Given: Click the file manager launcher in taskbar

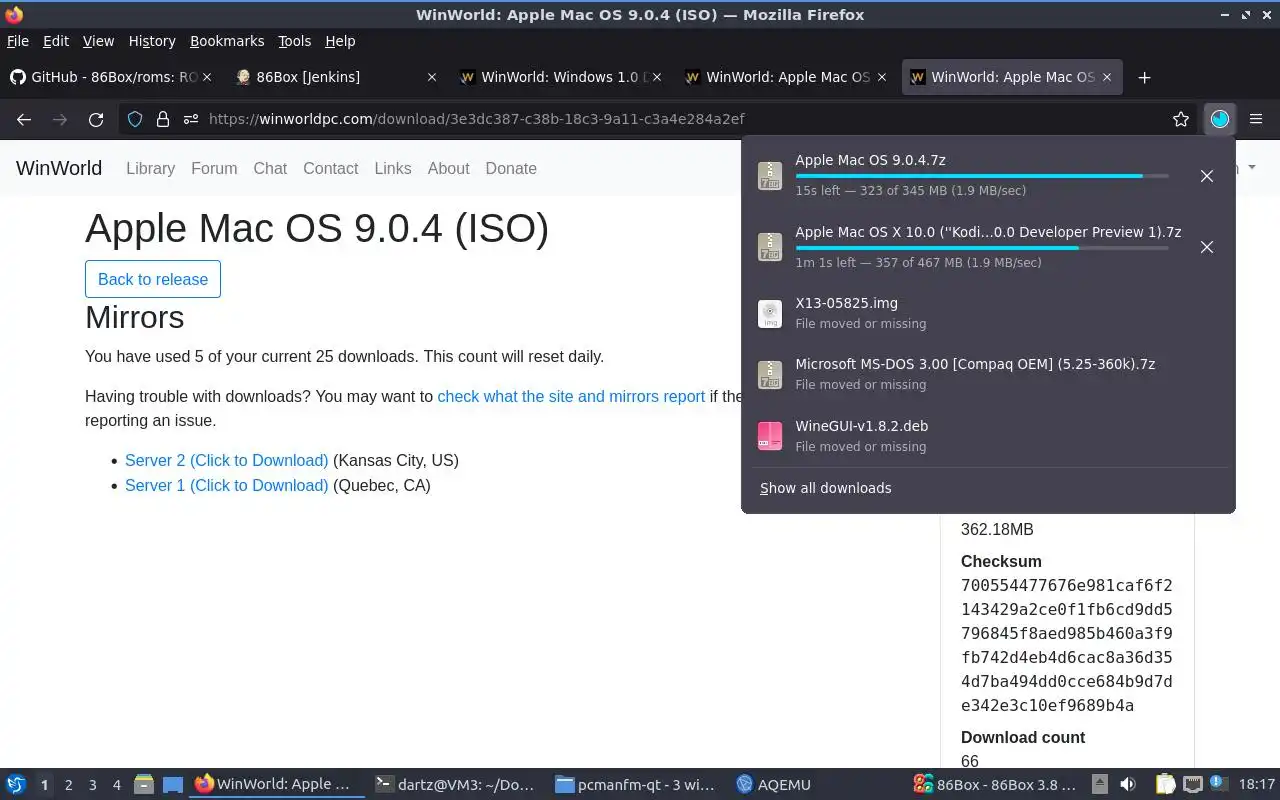Looking at the screenshot, I should click(144, 785).
